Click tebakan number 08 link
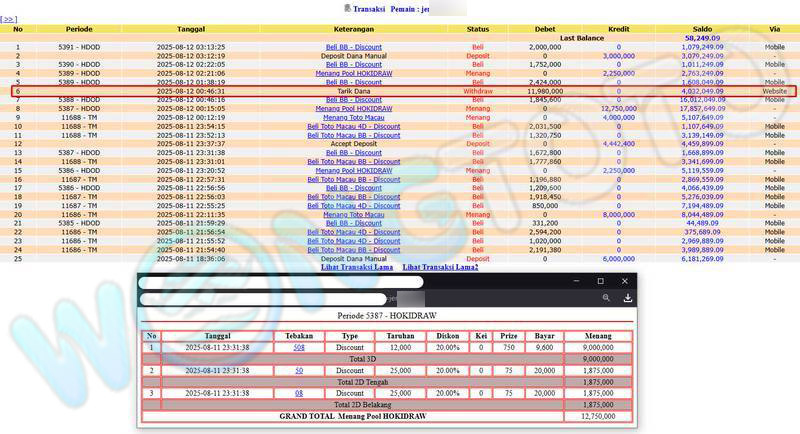 299,393
